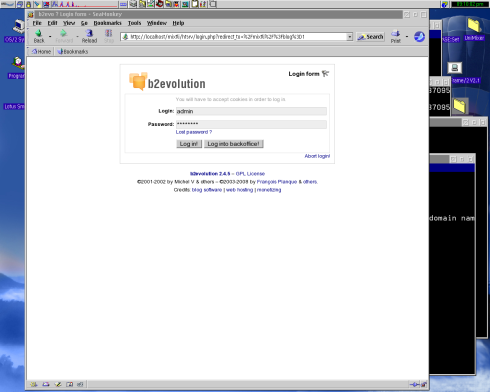490x392 pixels.
Task: Click the Log into backoffice! button
Action: 233,144
